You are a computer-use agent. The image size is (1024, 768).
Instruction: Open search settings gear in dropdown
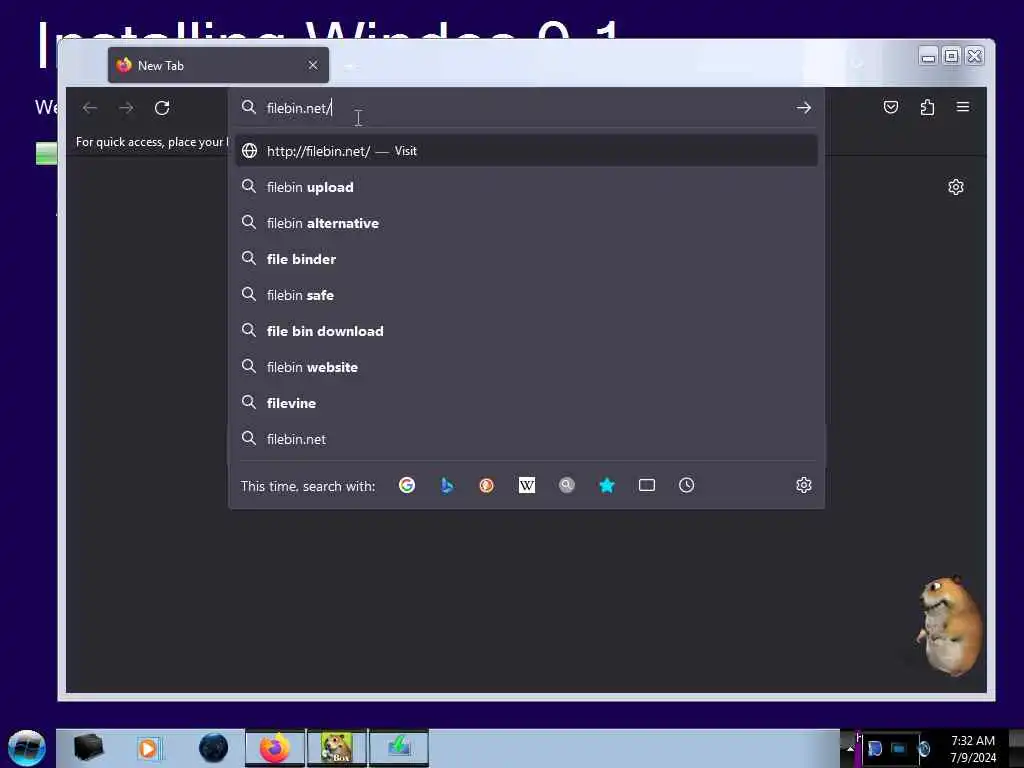tap(804, 485)
